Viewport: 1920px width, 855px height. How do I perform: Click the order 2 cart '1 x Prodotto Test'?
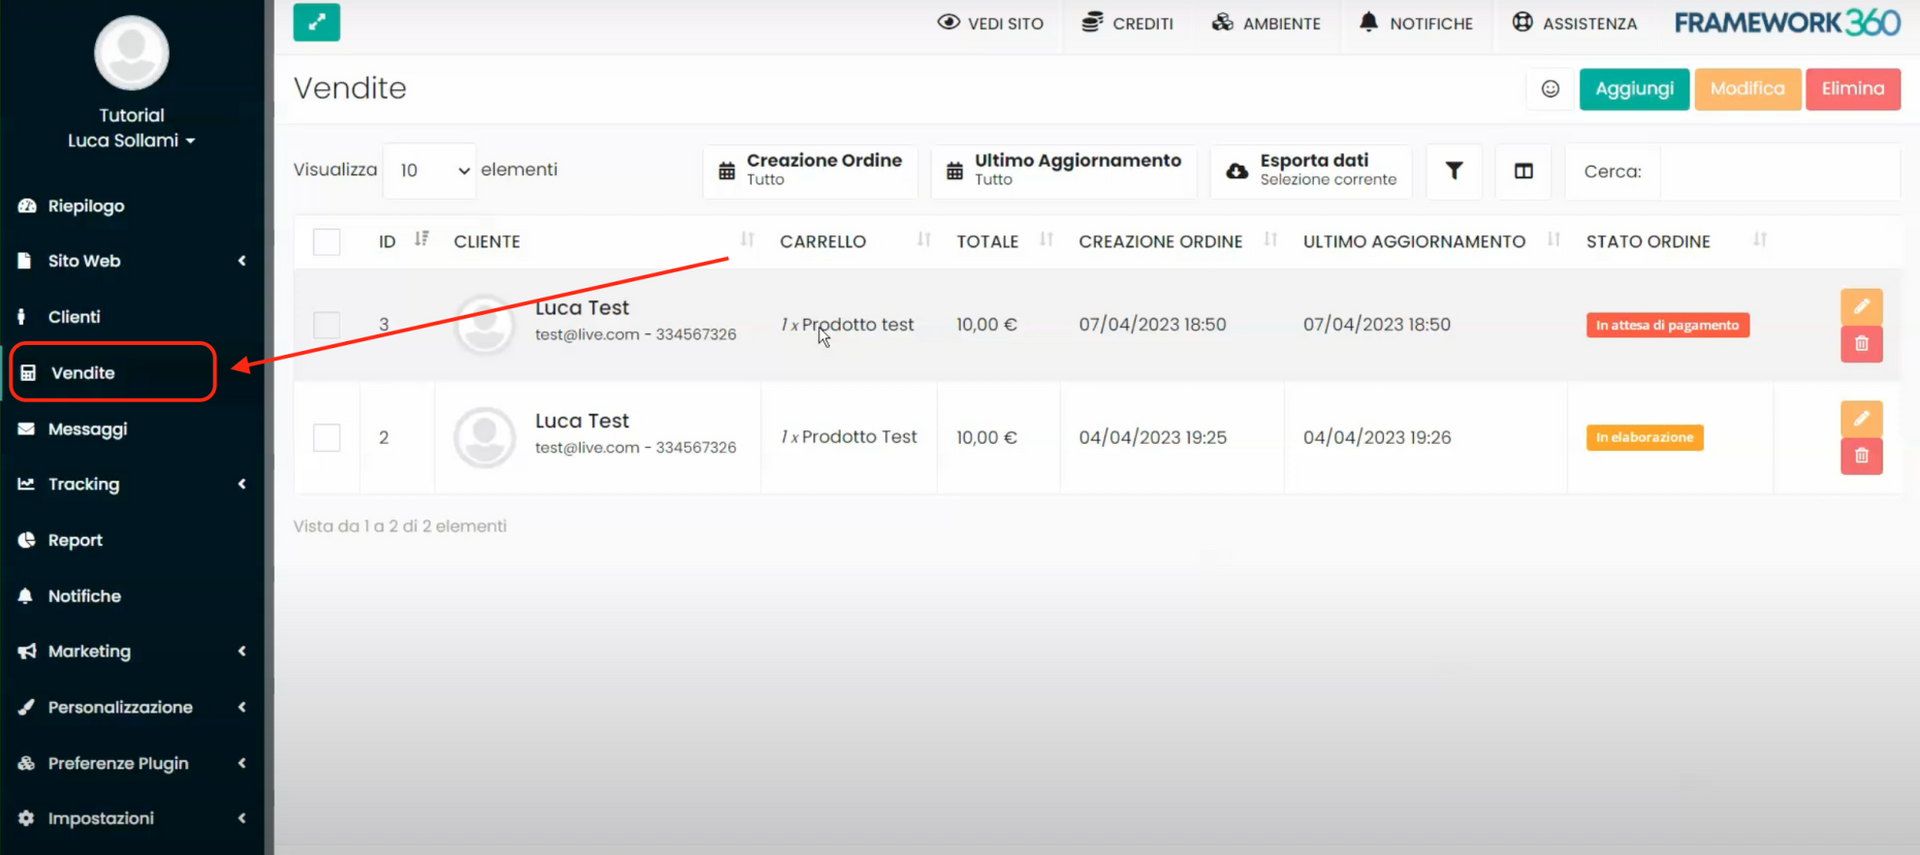[x=849, y=437]
